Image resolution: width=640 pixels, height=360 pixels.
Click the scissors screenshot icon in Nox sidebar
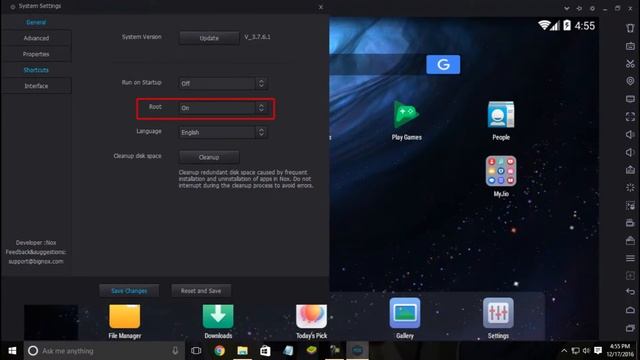(630, 64)
